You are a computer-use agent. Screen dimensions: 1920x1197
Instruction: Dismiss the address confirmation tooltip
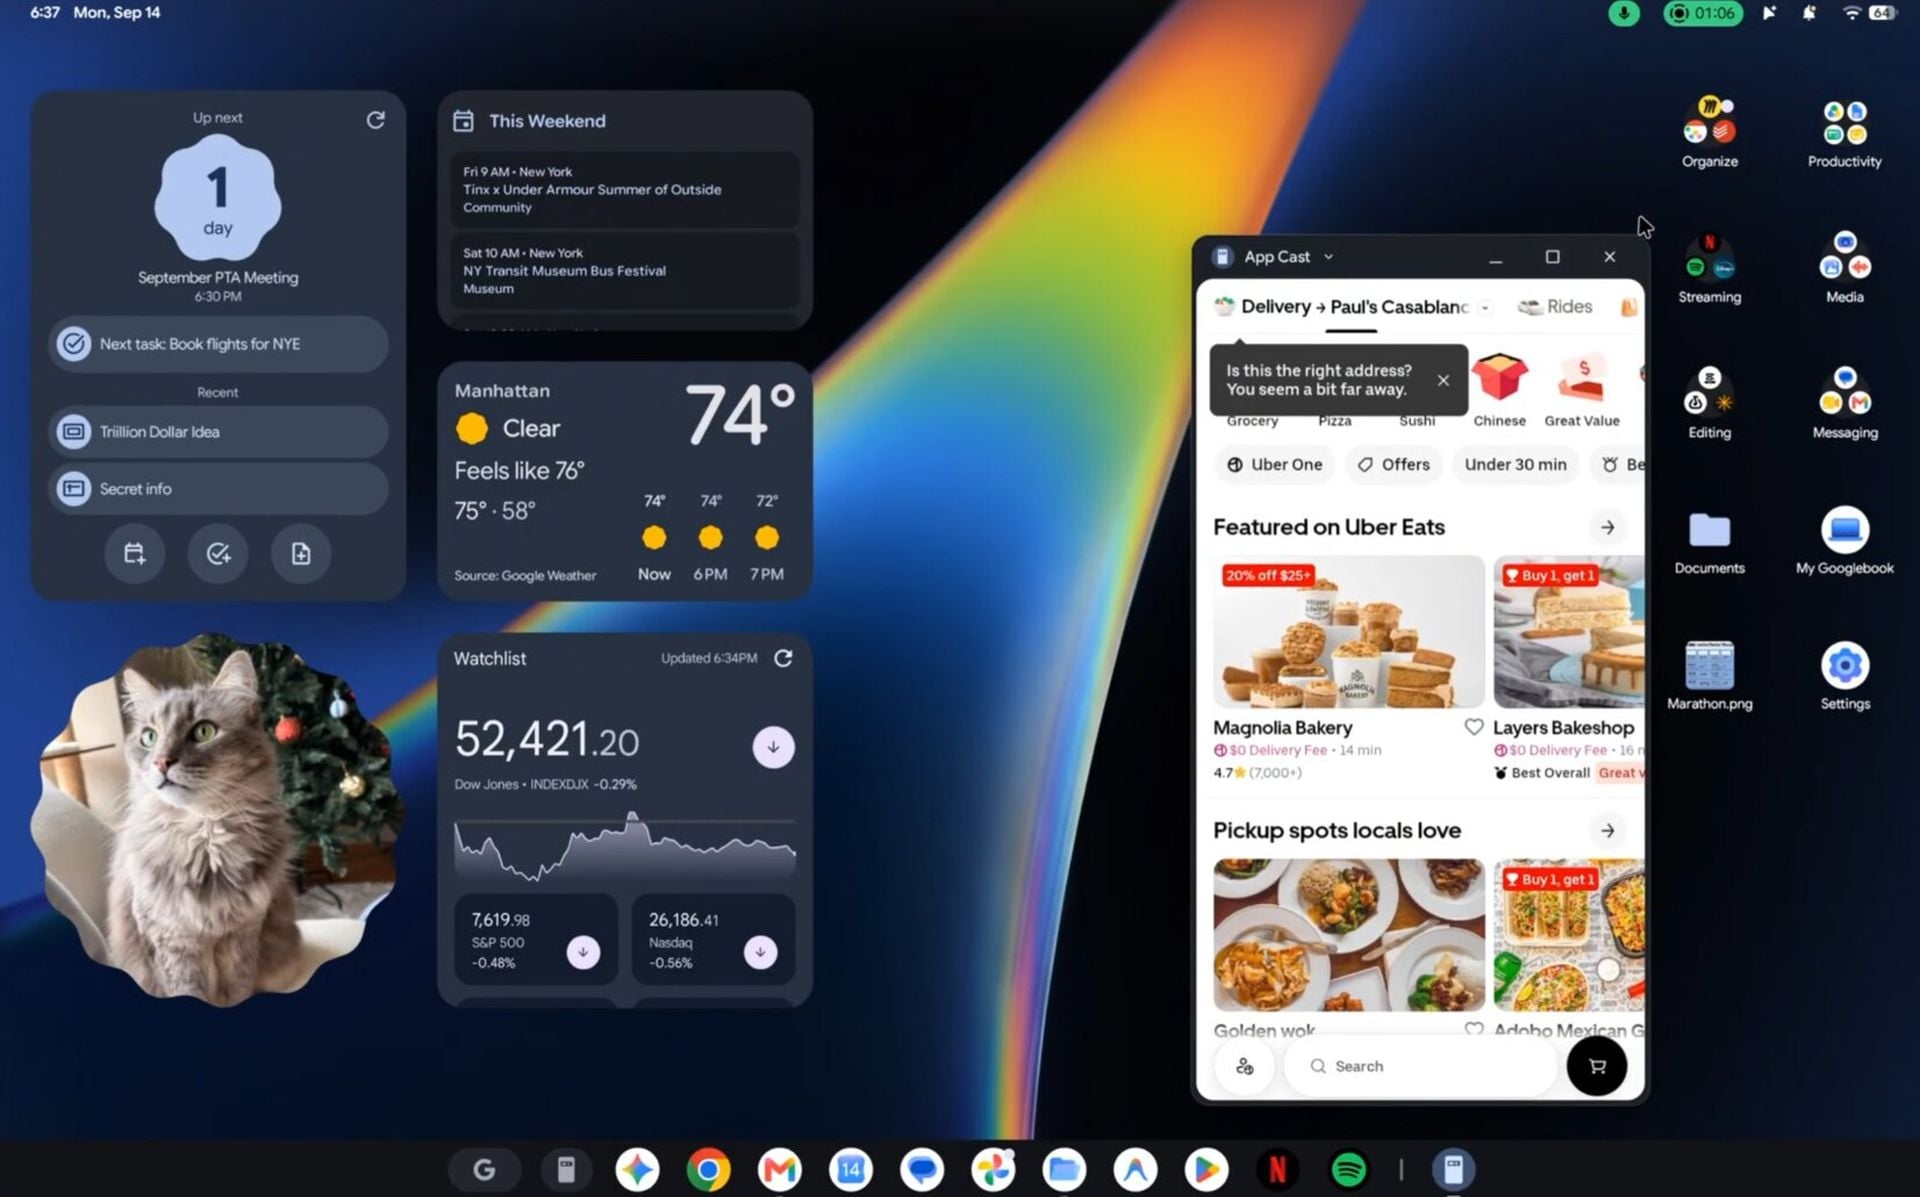[1443, 380]
